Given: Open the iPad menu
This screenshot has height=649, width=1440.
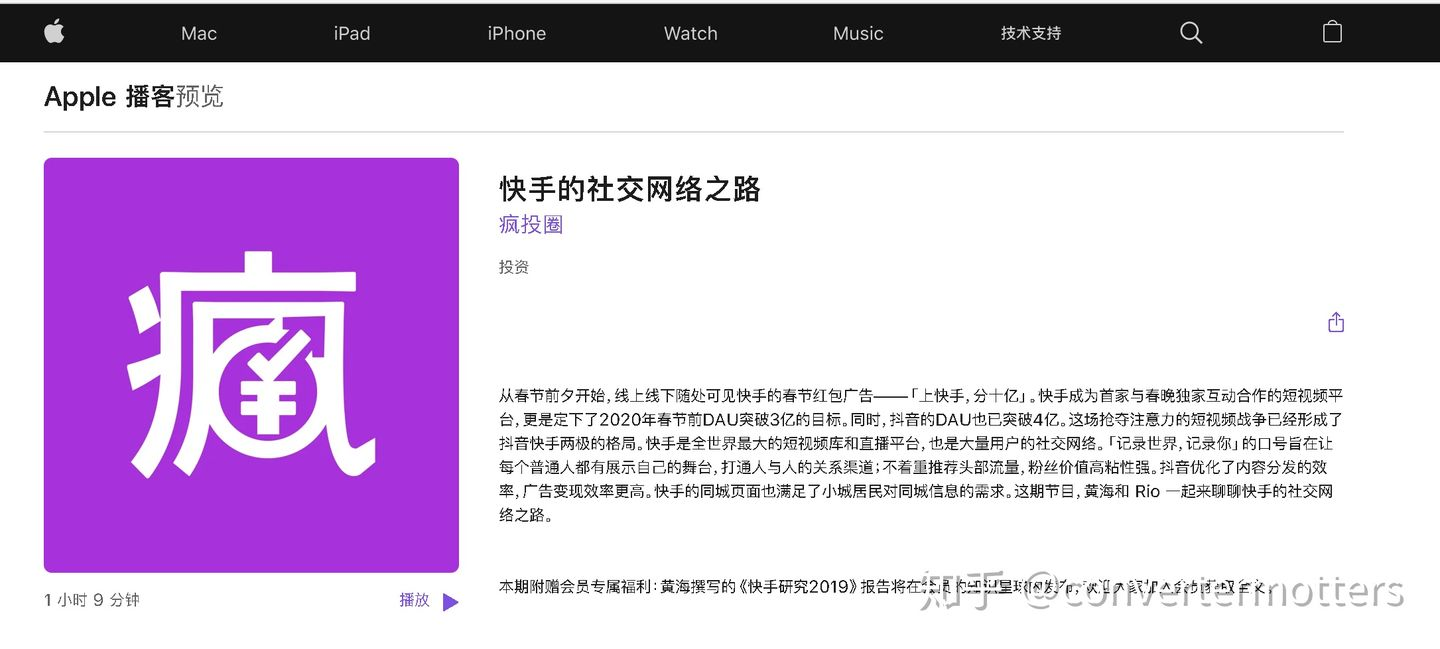Looking at the screenshot, I should click(x=352, y=33).
